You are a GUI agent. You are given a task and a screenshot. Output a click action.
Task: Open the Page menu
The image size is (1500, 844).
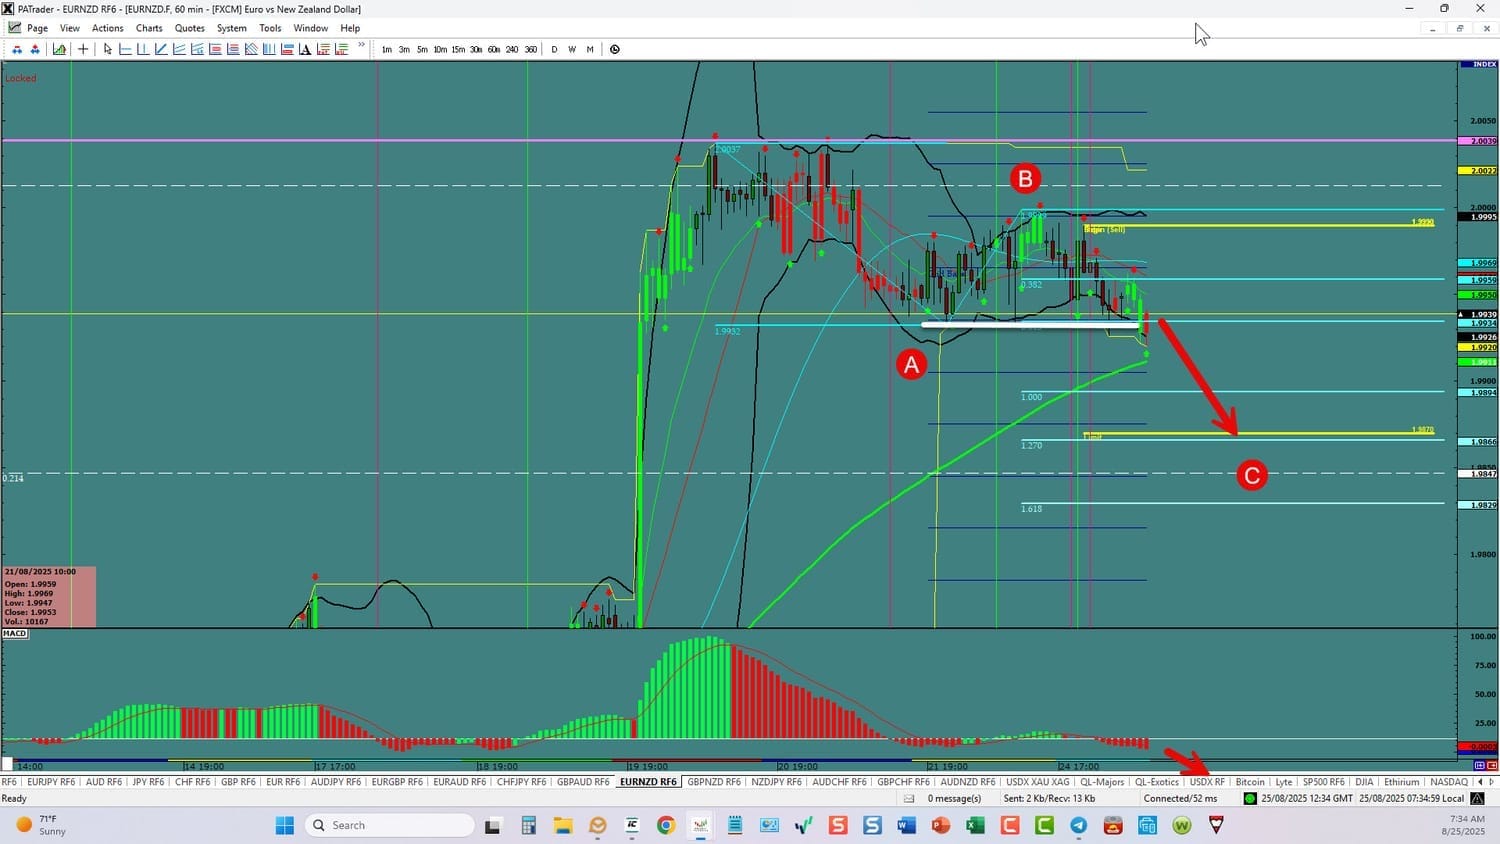click(38, 28)
